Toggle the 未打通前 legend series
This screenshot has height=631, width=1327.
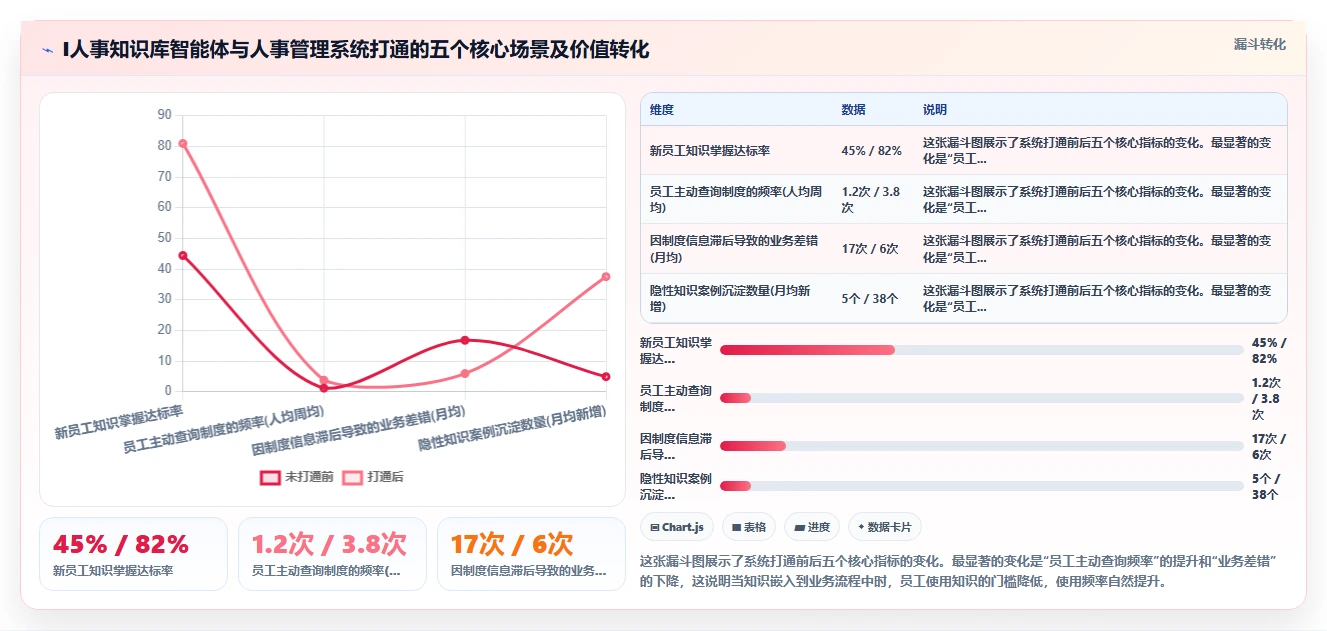coord(297,477)
